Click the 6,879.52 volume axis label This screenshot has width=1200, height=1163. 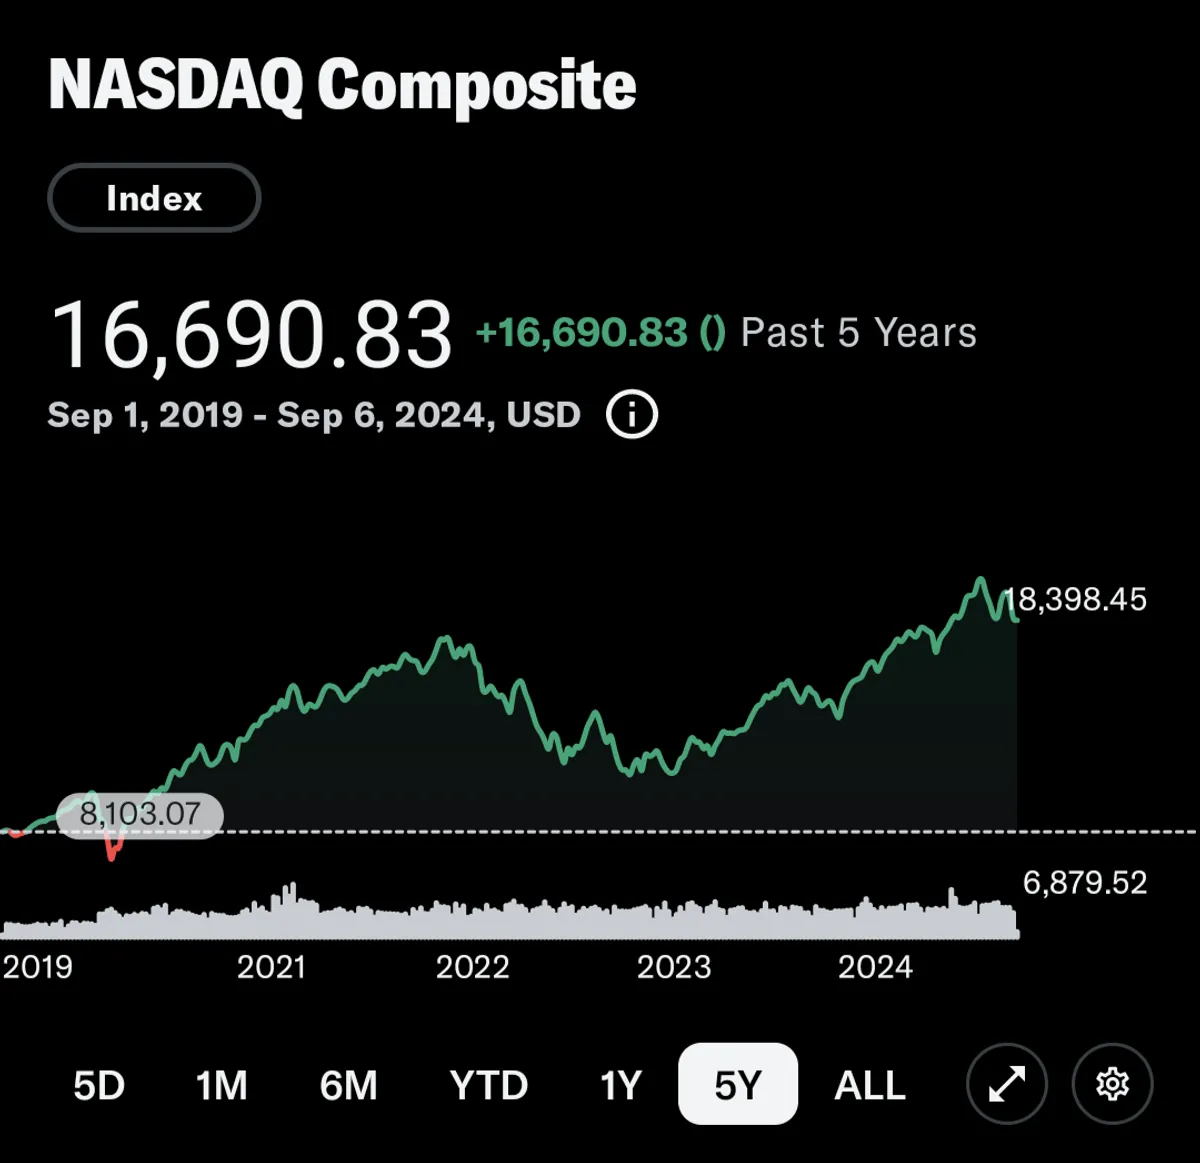[1085, 882]
